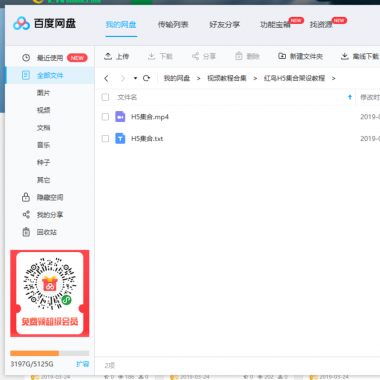
Task: Sort by the 文件名 column header
Action: tap(127, 97)
